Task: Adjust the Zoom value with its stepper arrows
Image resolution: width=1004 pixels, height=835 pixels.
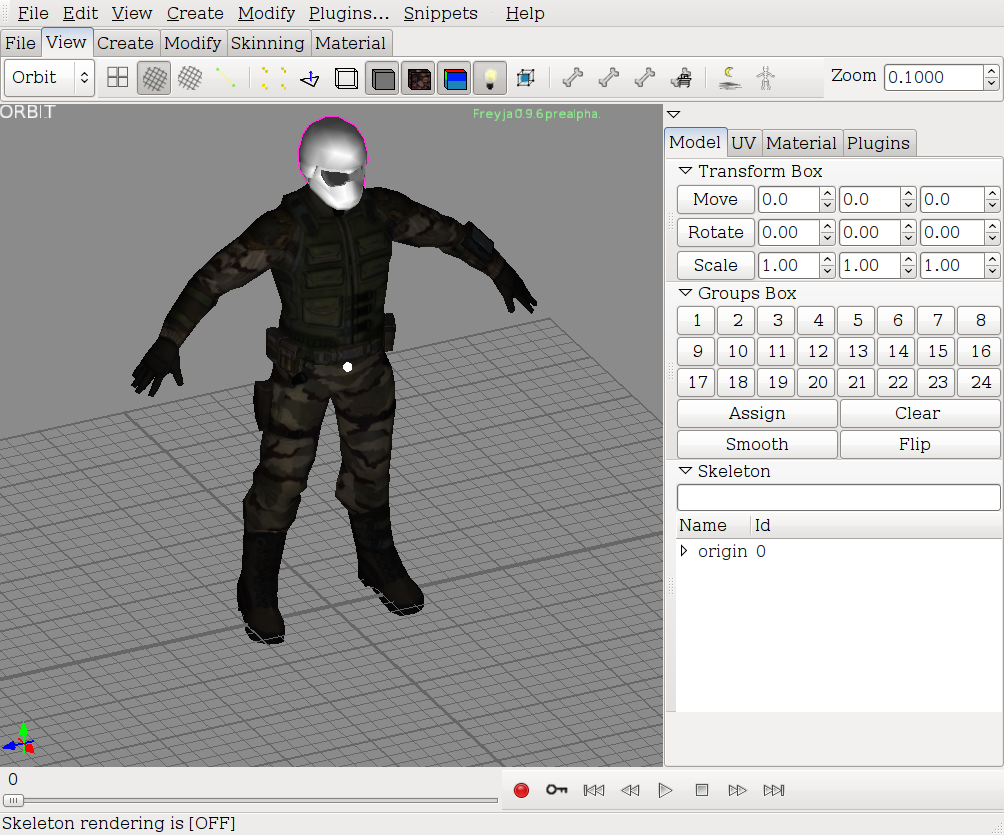Action: pyautogui.click(x=991, y=77)
